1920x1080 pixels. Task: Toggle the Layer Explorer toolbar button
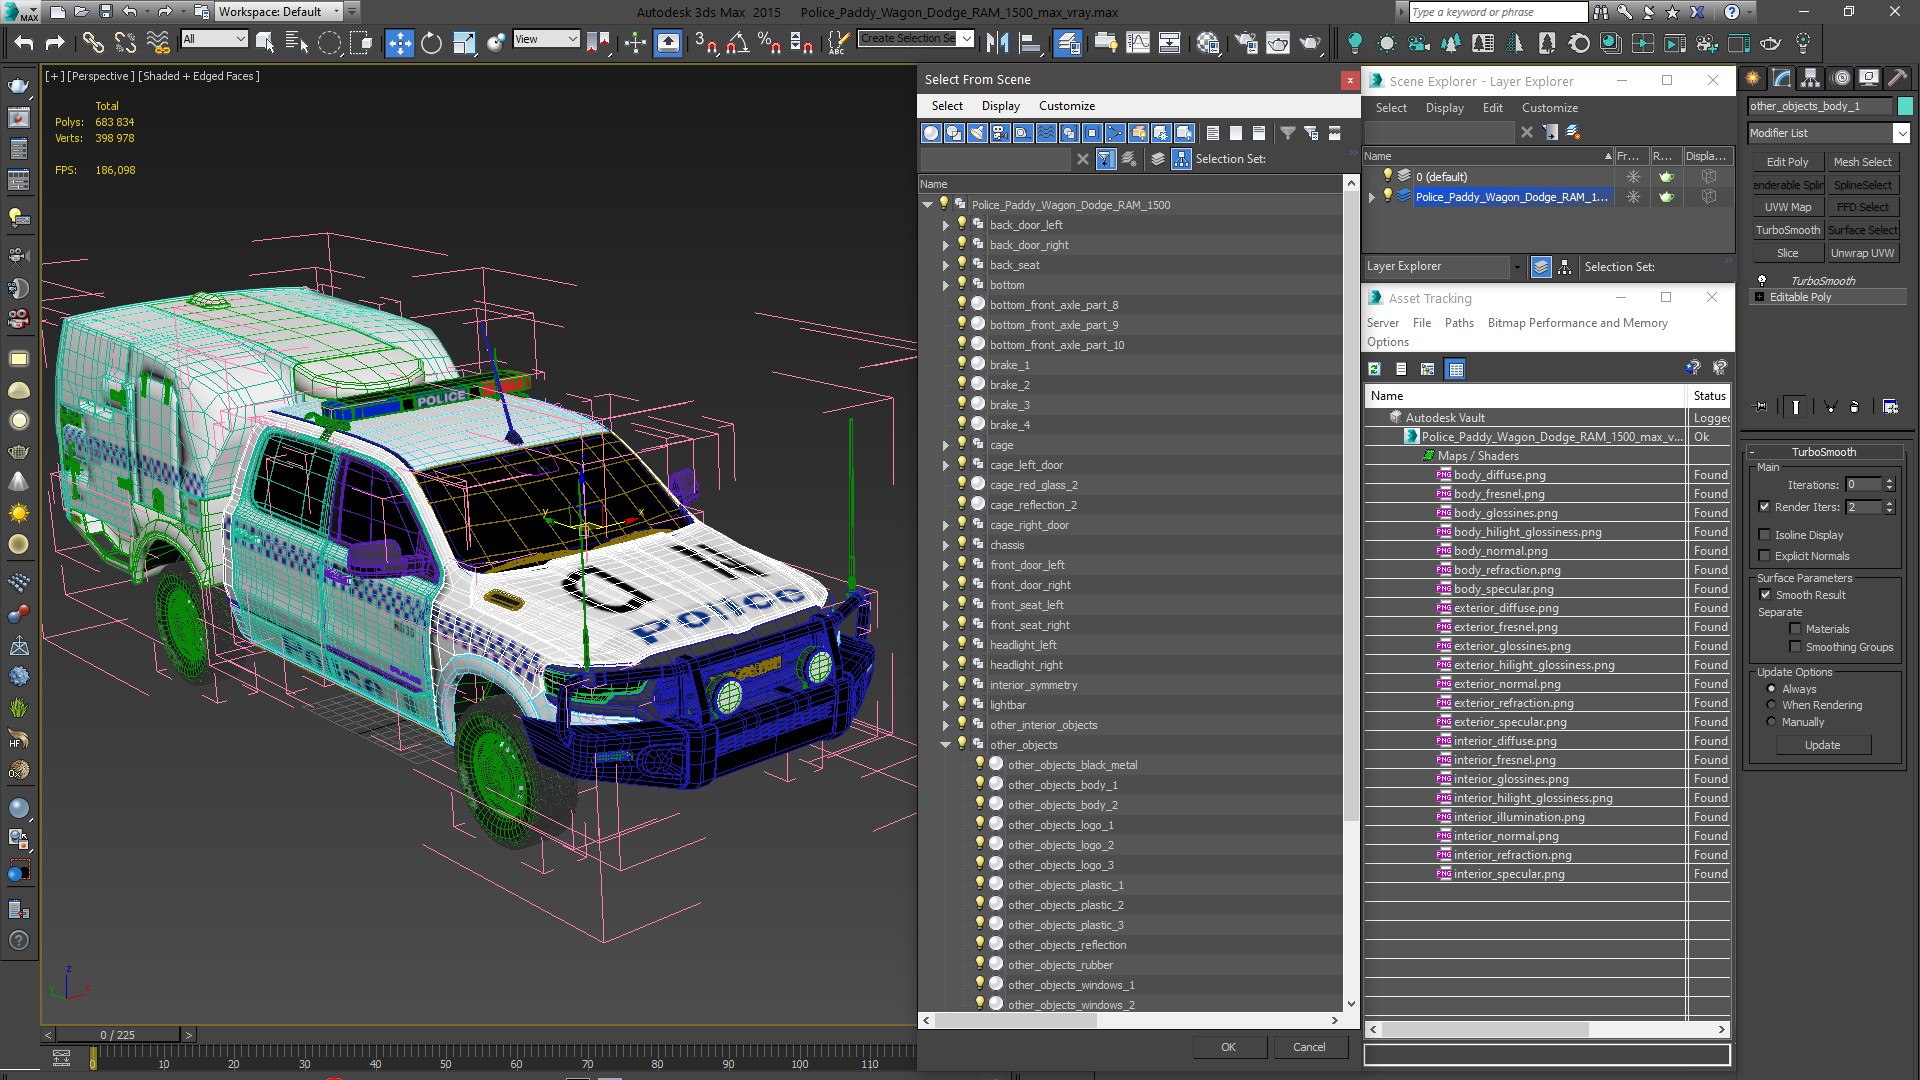coord(1068,42)
